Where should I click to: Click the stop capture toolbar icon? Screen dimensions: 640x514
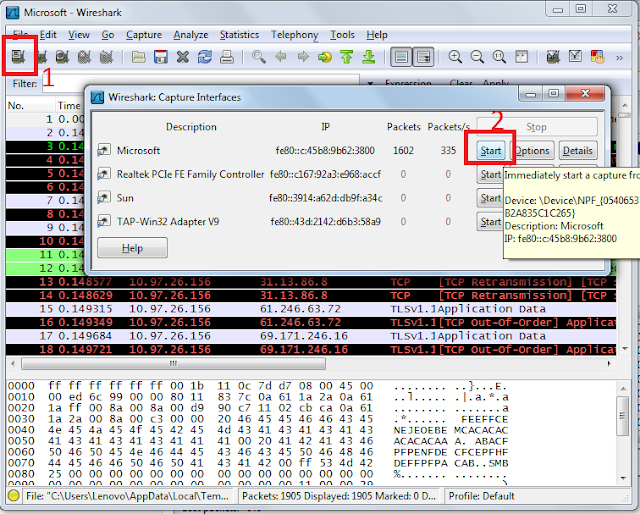pos(84,57)
